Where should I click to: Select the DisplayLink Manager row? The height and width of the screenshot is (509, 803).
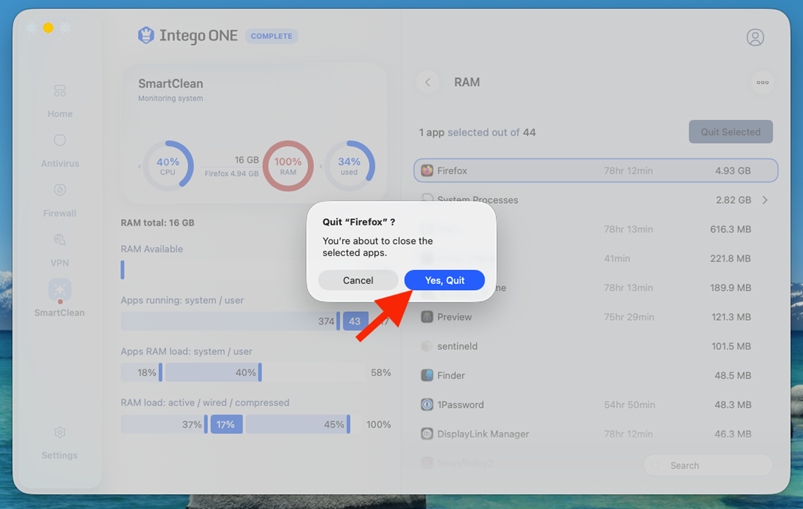tap(596, 434)
